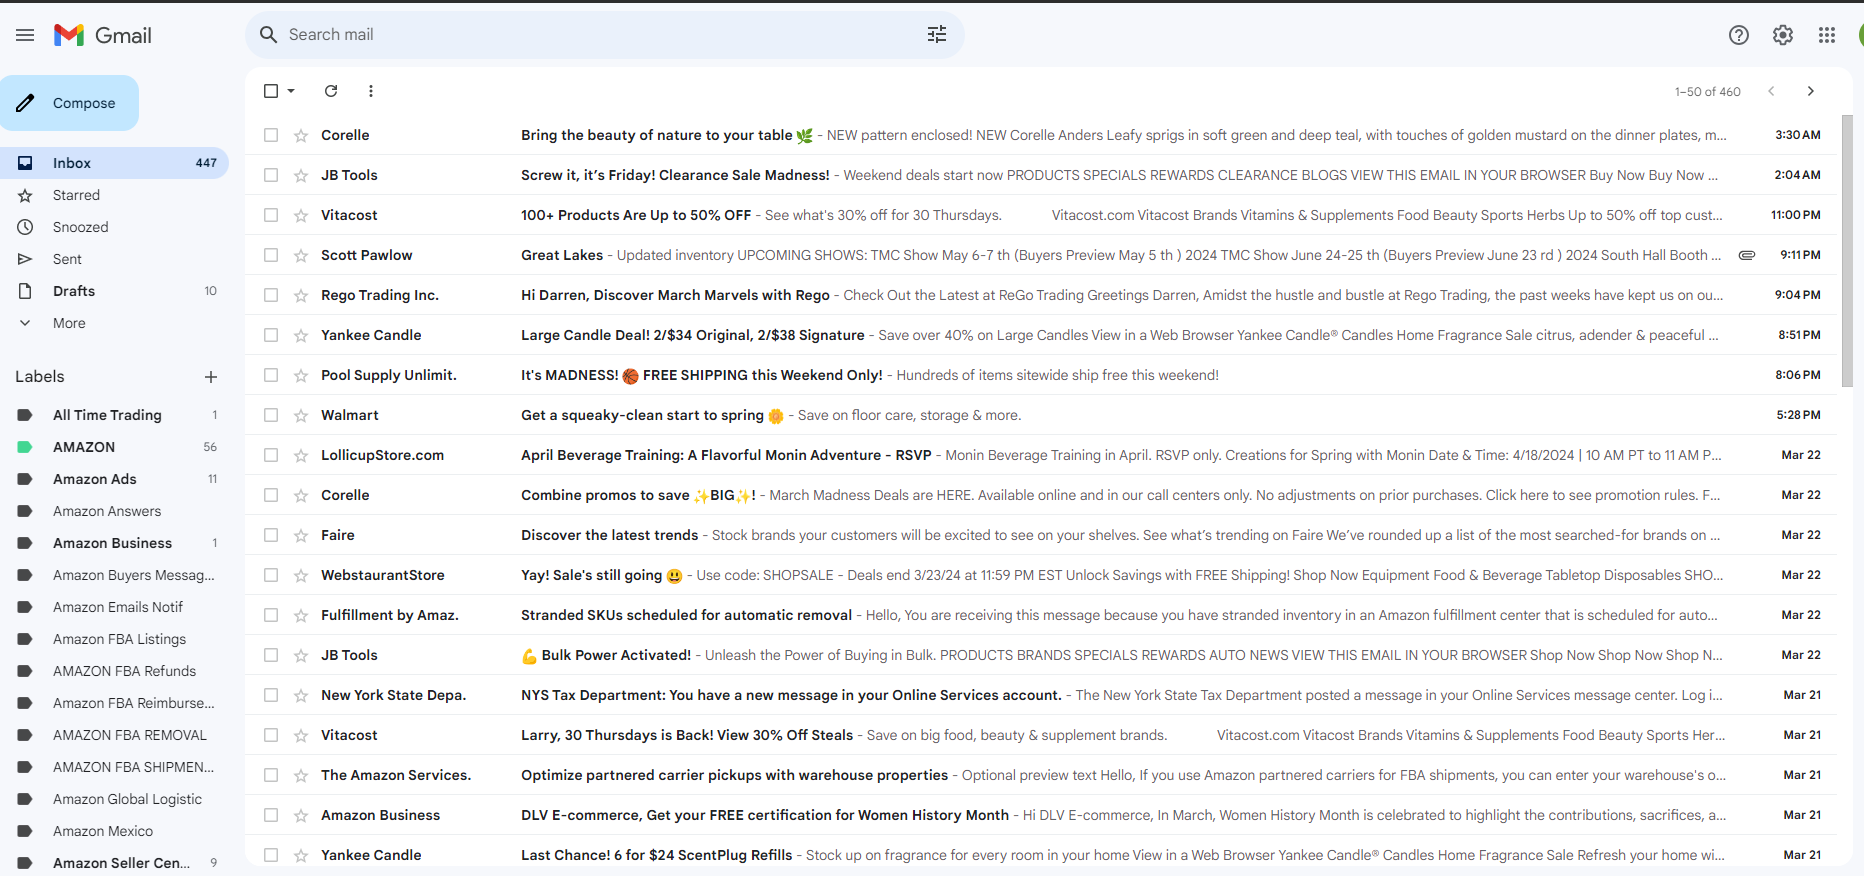The image size is (1864, 876).
Task: Star the Walmart email
Action: tap(301, 415)
